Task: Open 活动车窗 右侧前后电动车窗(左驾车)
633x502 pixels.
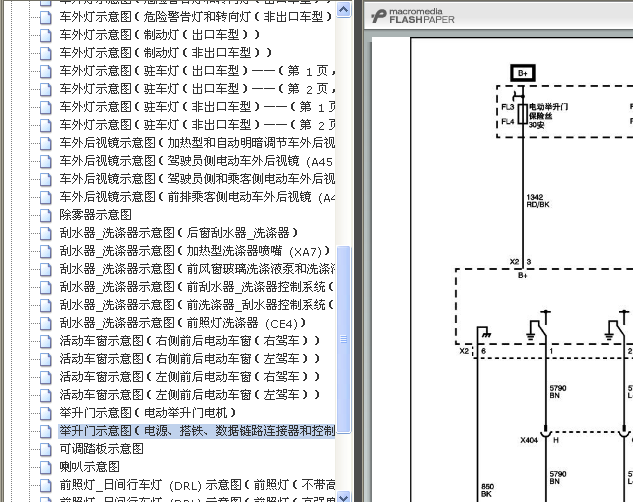Action: (x=190, y=359)
